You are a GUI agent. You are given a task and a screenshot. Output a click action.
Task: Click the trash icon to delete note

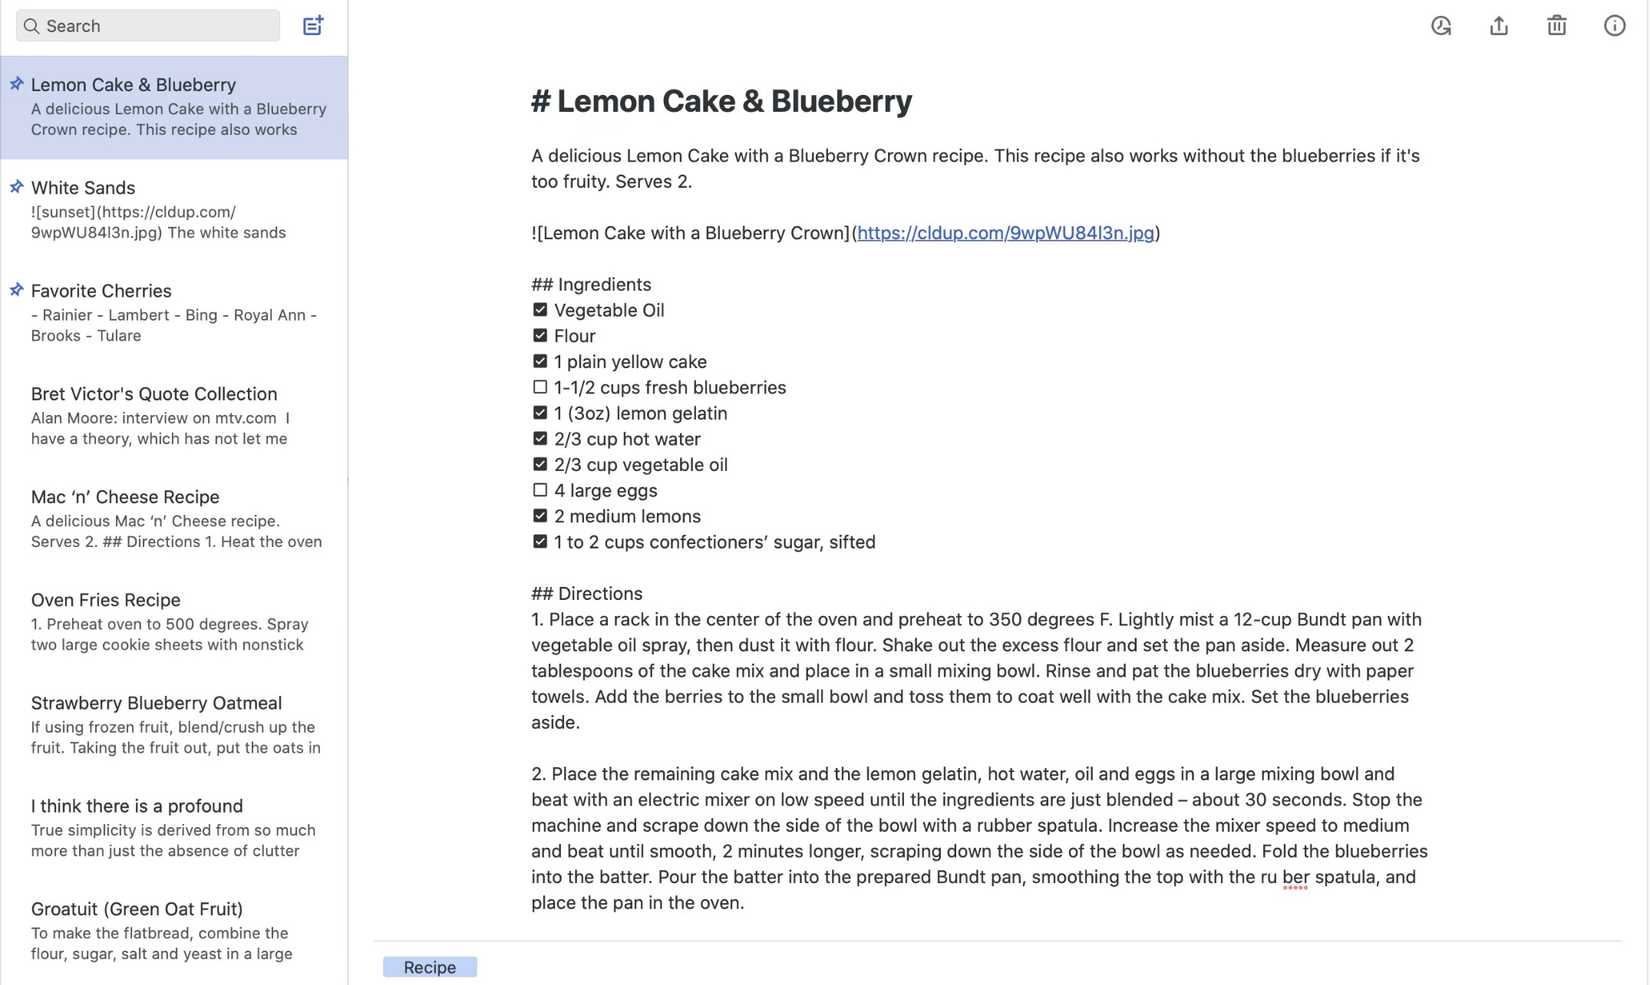pyautogui.click(x=1556, y=26)
